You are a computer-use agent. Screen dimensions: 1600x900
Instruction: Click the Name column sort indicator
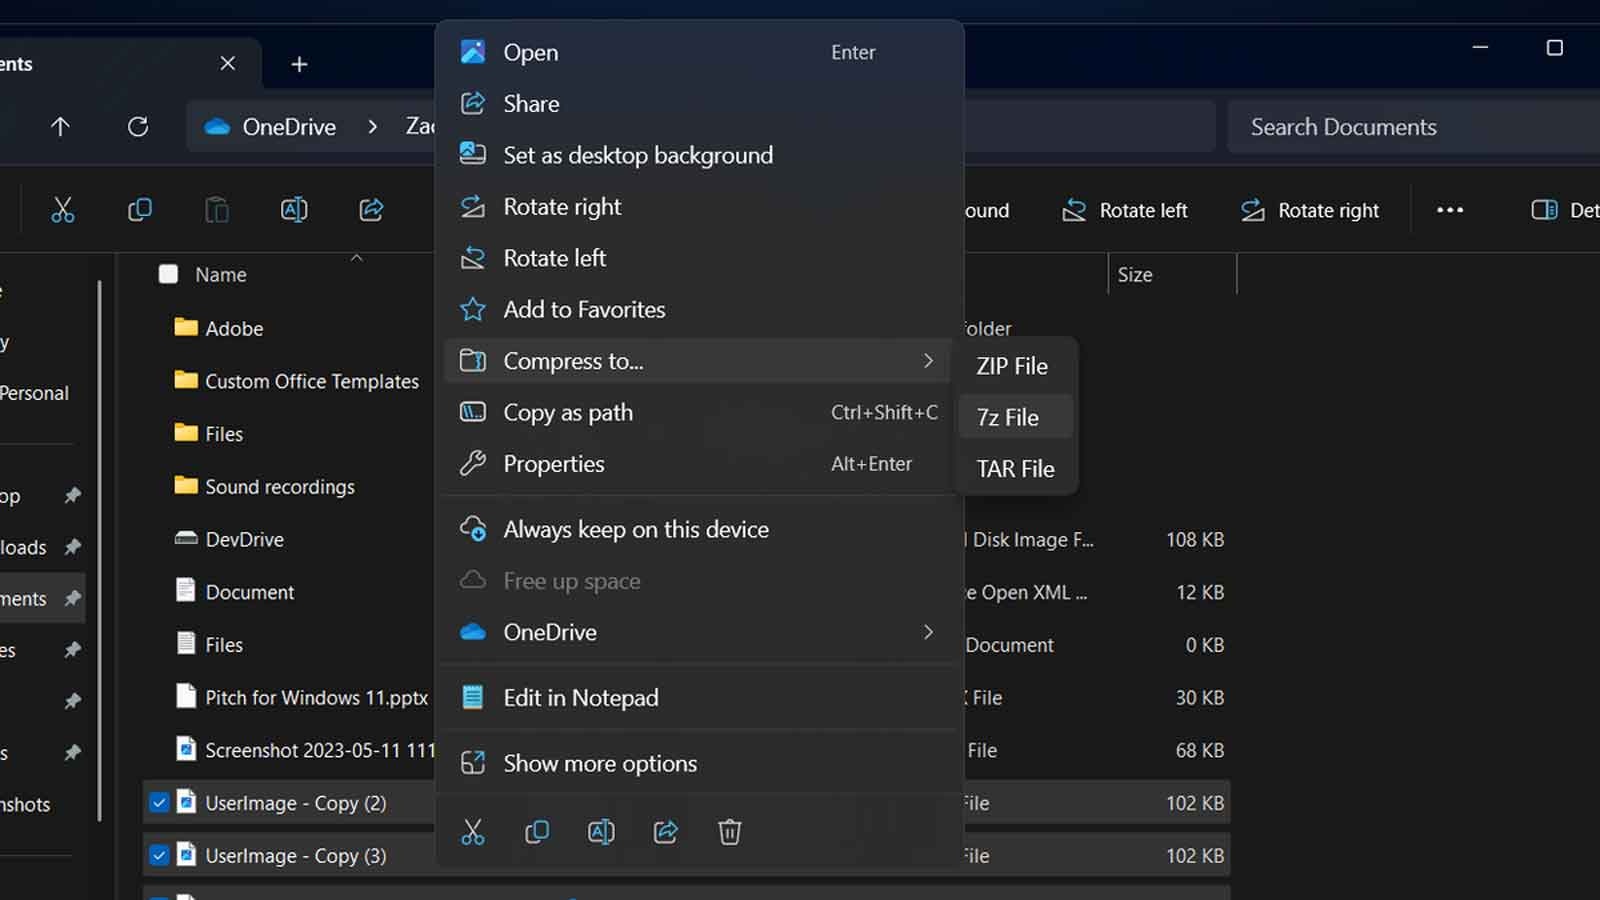tap(356, 258)
